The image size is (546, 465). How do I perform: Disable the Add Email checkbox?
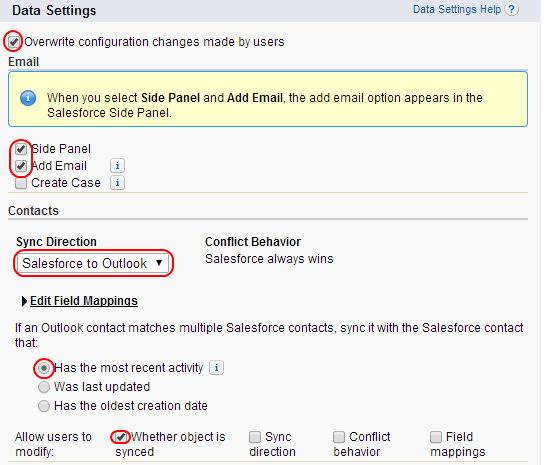coord(21,166)
